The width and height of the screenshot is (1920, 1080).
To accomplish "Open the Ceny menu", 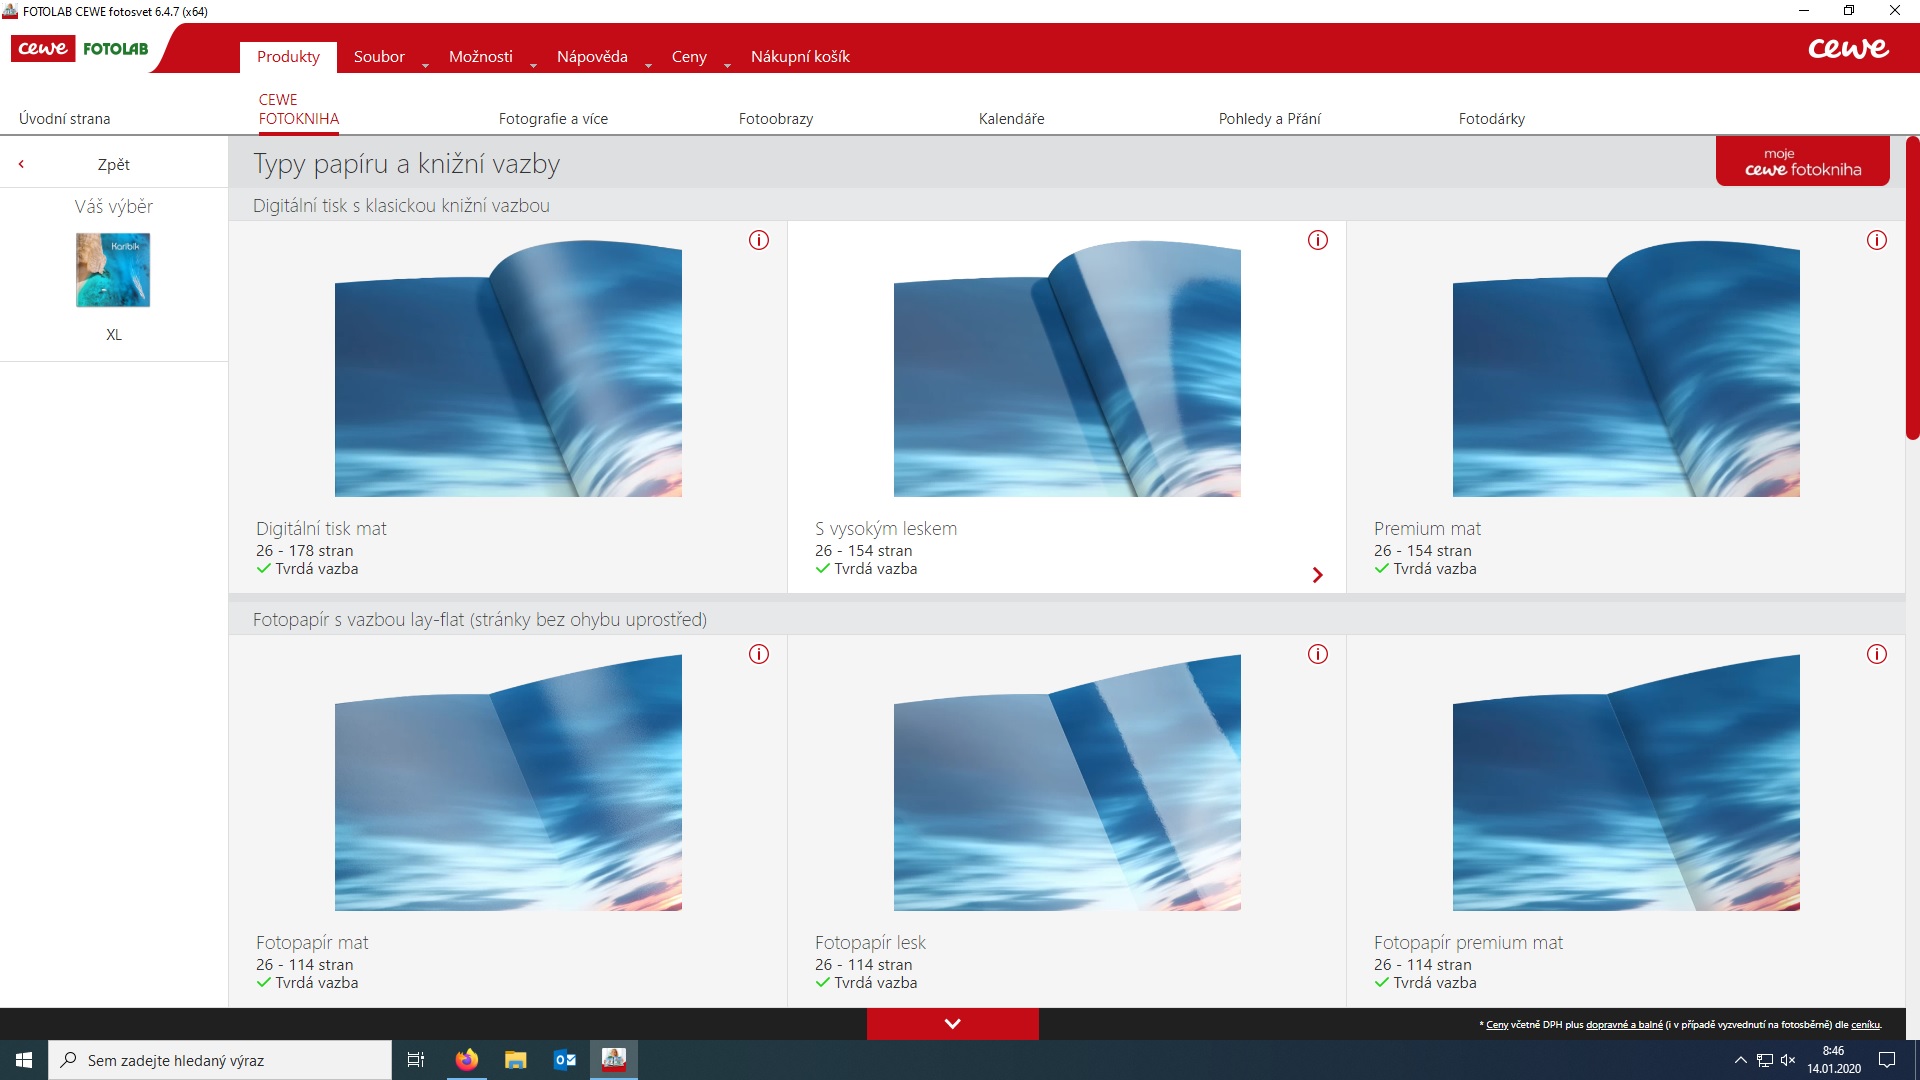I will click(x=689, y=57).
